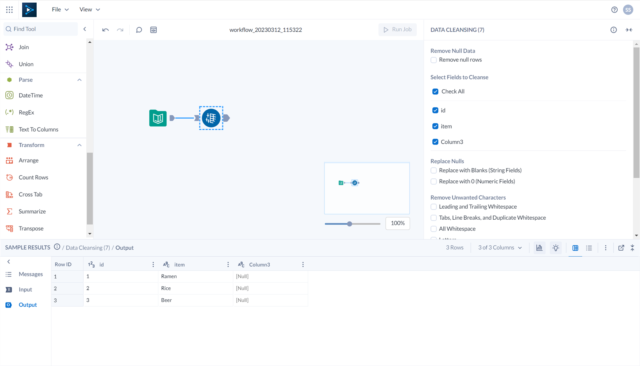Open Data Cleansing info icon
Viewport: 640px width, 366px height.
(x=613, y=30)
